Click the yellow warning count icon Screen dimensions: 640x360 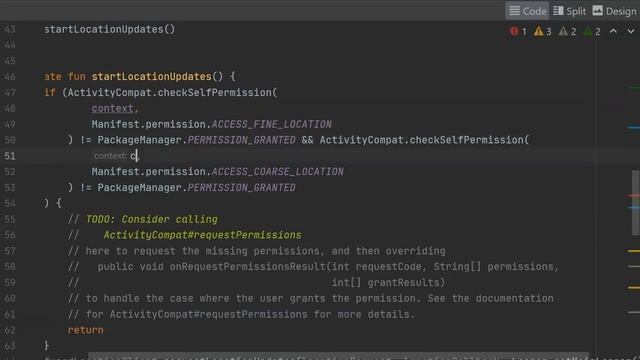coord(538,31)
